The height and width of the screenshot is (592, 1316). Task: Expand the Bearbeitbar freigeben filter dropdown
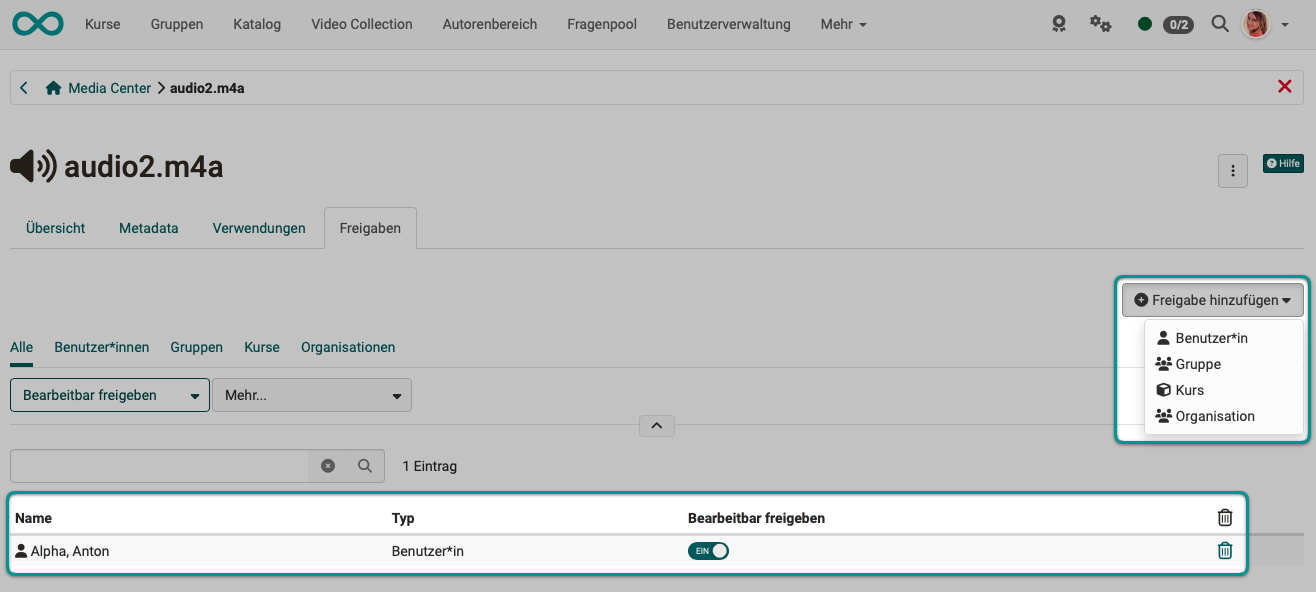click(110, 396)
